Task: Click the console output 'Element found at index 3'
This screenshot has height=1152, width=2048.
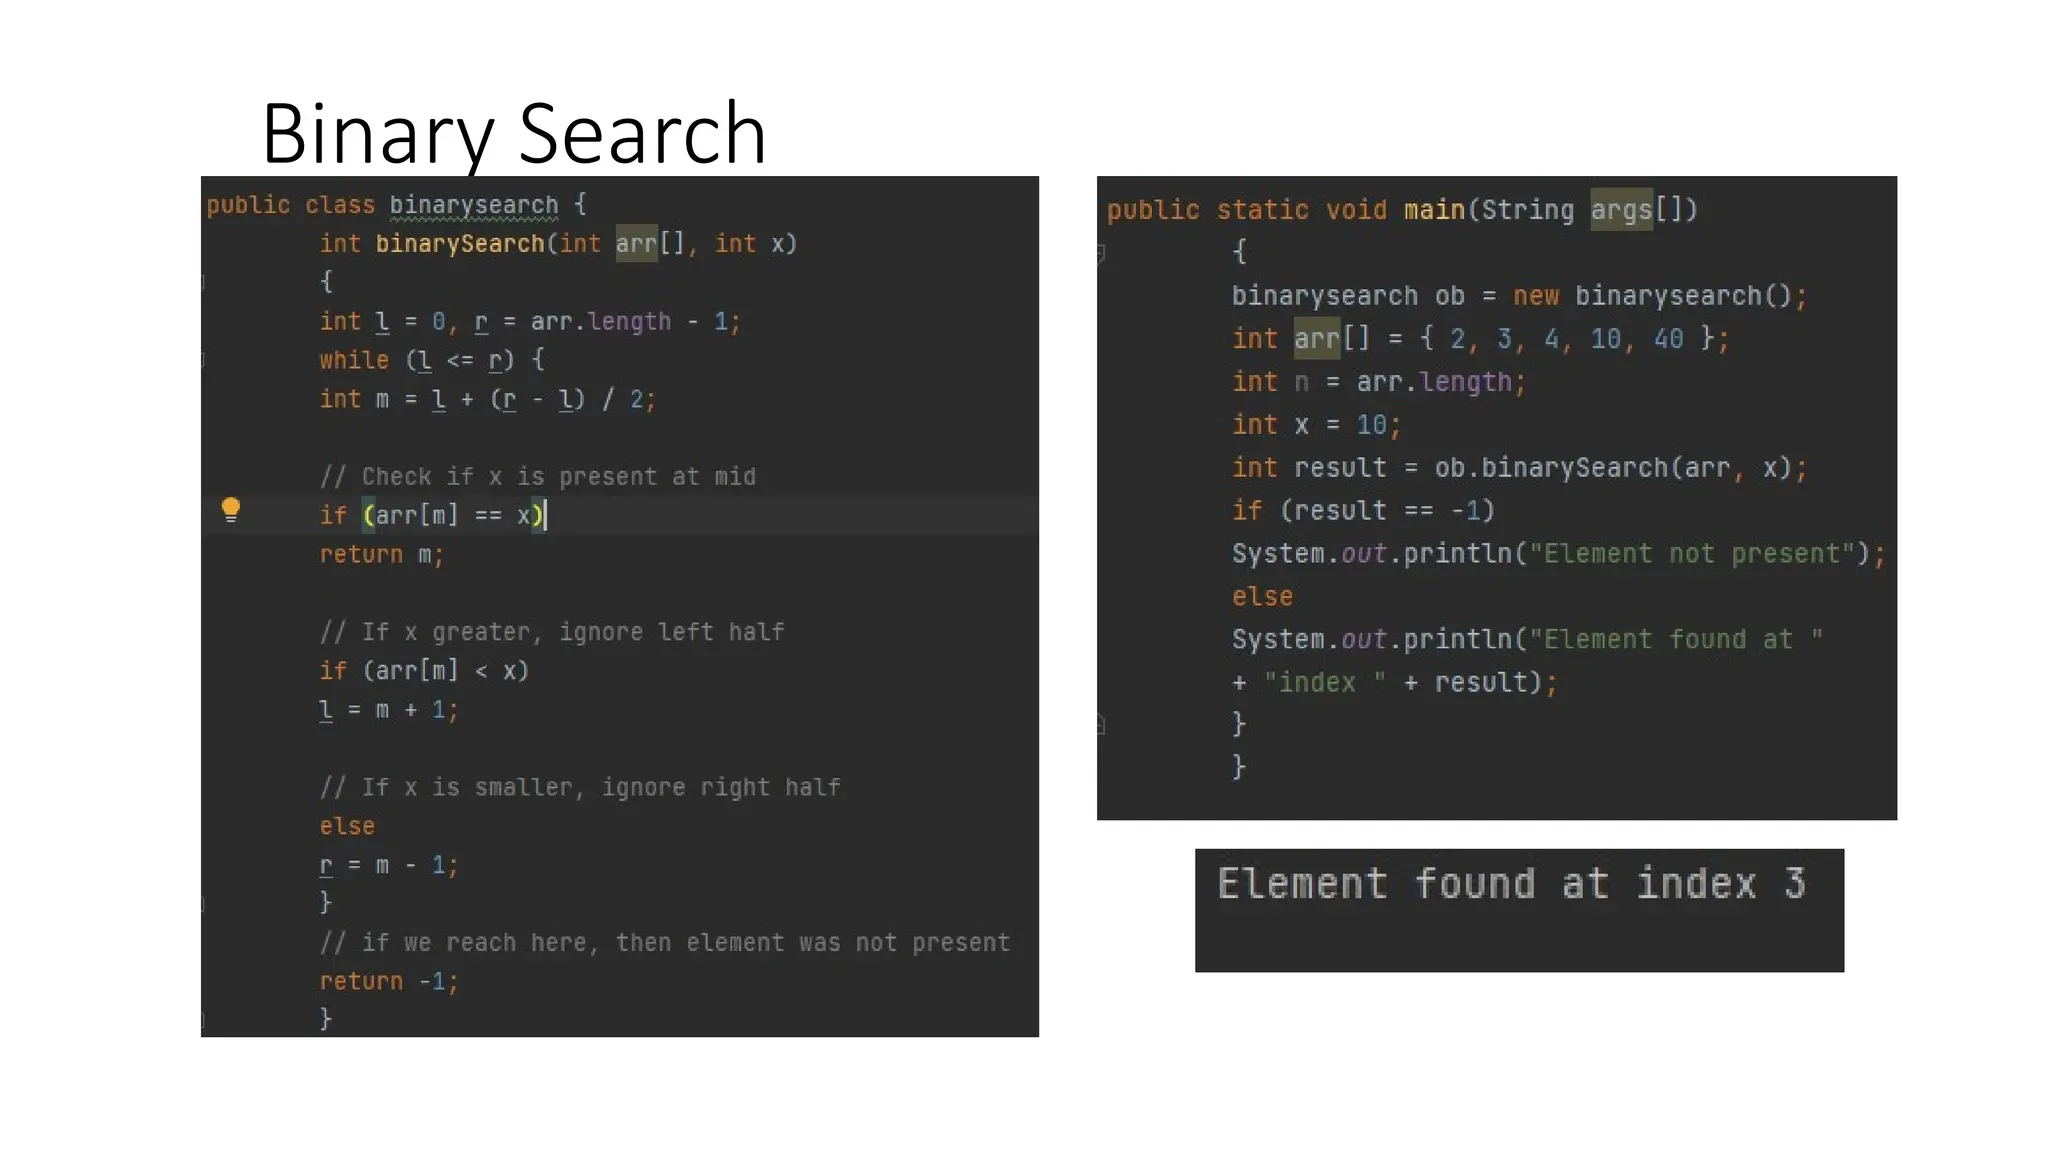Action: click(x=1511, y=885)
